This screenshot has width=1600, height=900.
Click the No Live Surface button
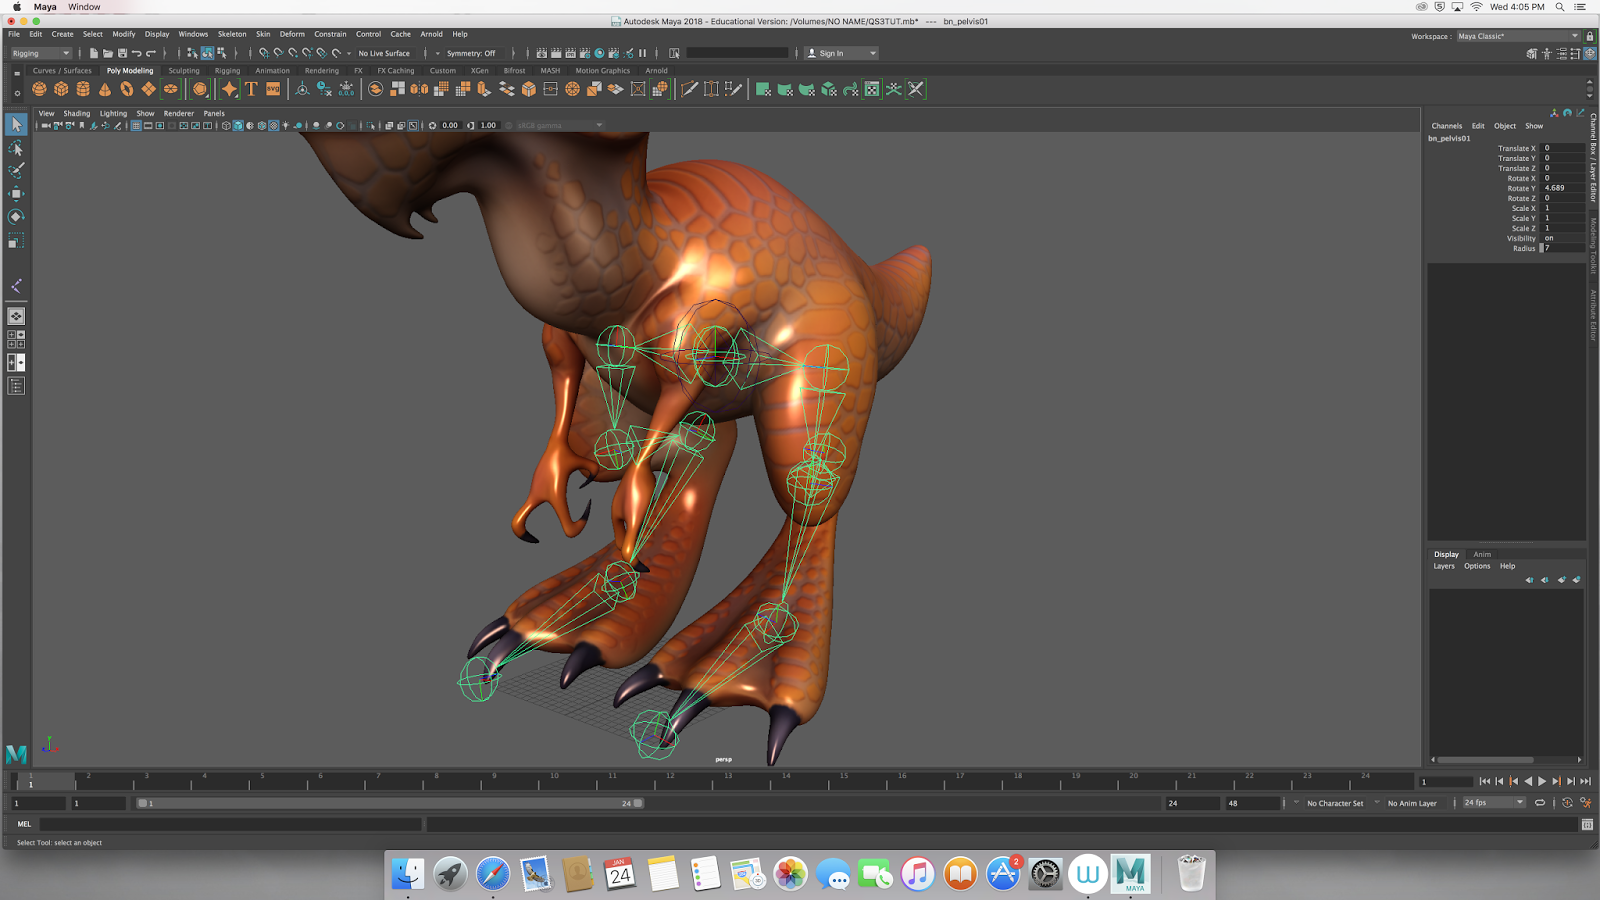coord(383,52)
